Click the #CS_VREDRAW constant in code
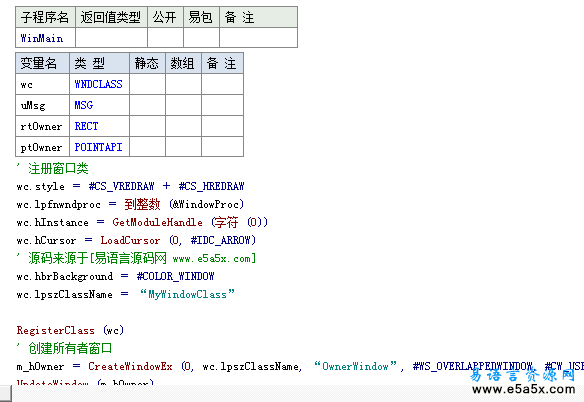Screen dimensions: 584x402 pyautogui.click(x=121, y=186)
